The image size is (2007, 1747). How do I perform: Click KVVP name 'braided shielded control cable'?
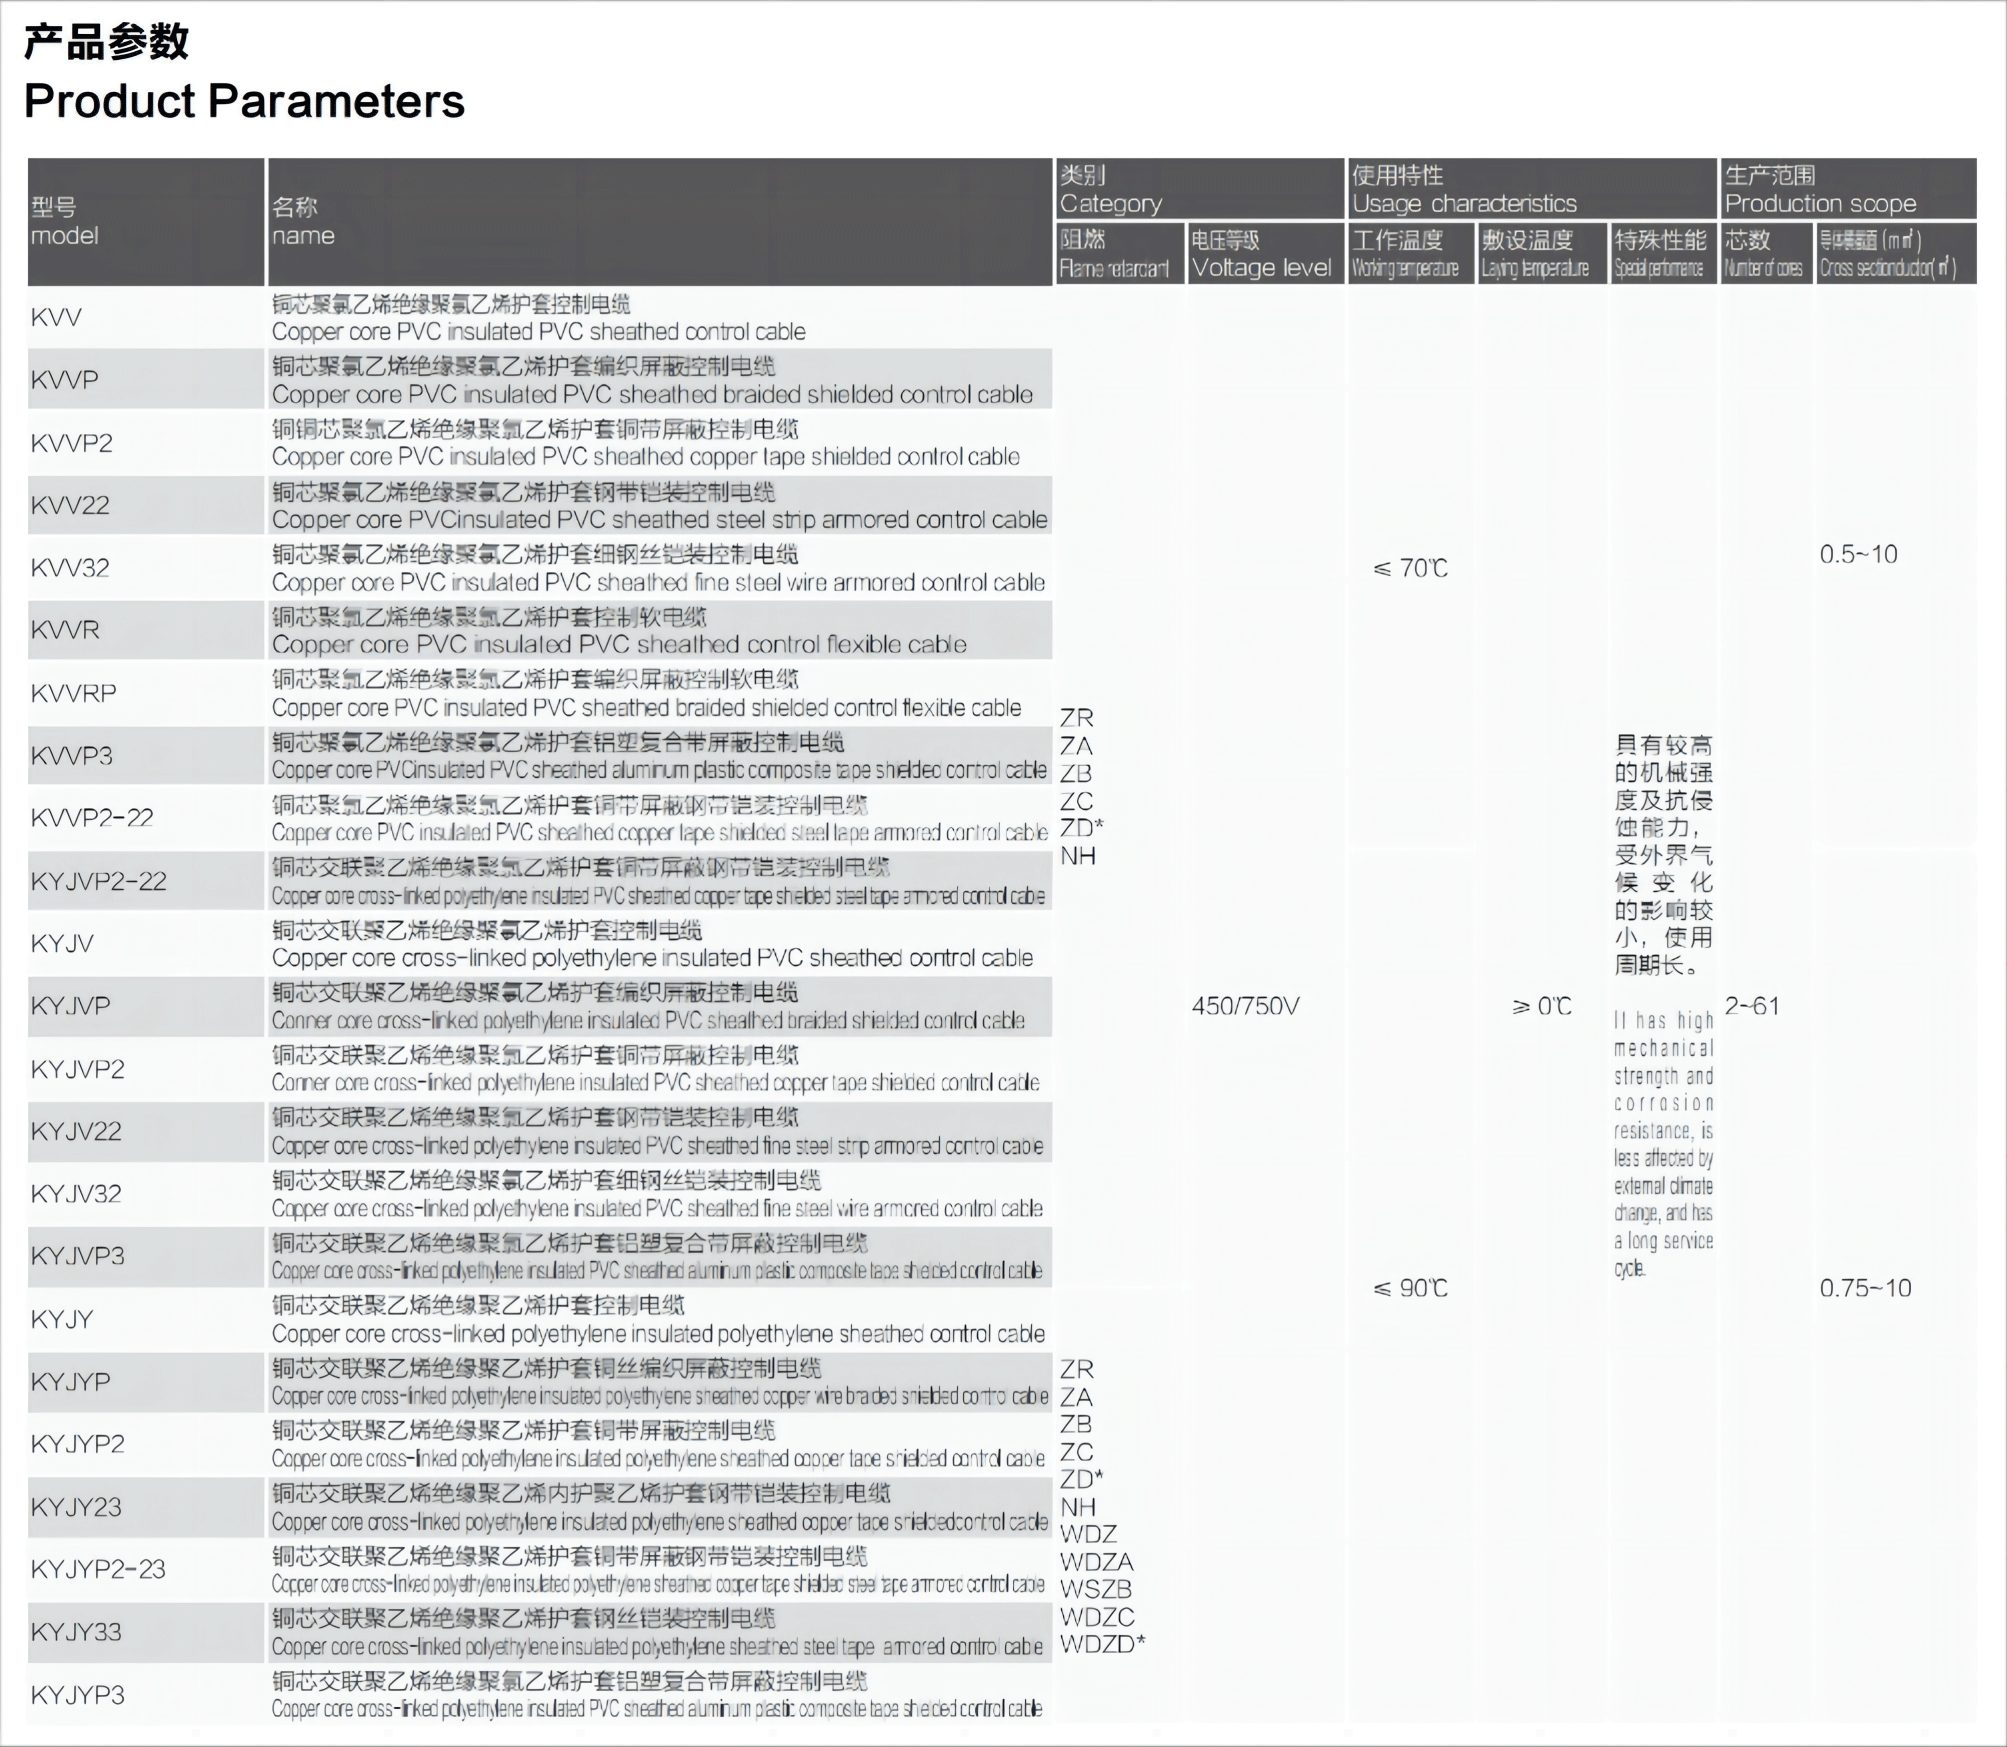click(x=878, y=395)
